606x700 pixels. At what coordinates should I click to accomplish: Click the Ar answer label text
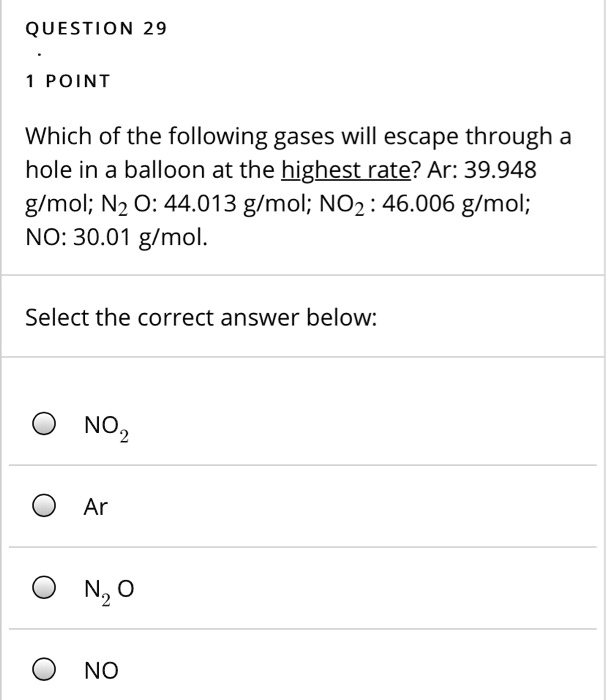click(x=96, y=507)
